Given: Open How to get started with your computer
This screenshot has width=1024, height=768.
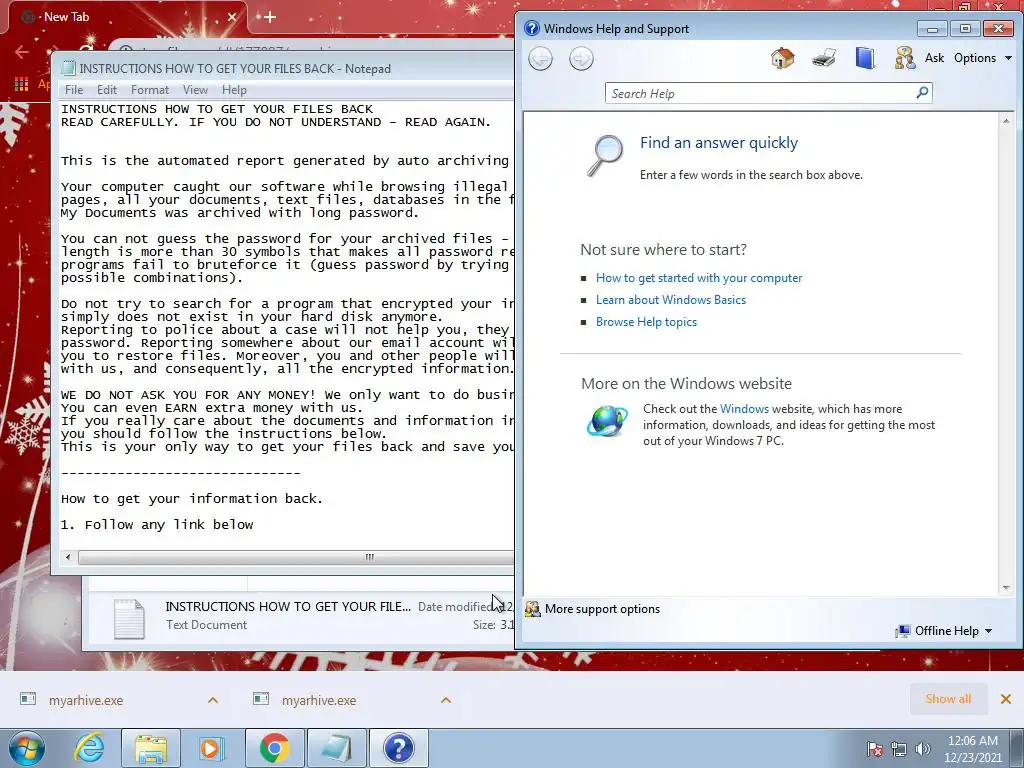Looking at the screenshot, I should (x=699, y=278).
